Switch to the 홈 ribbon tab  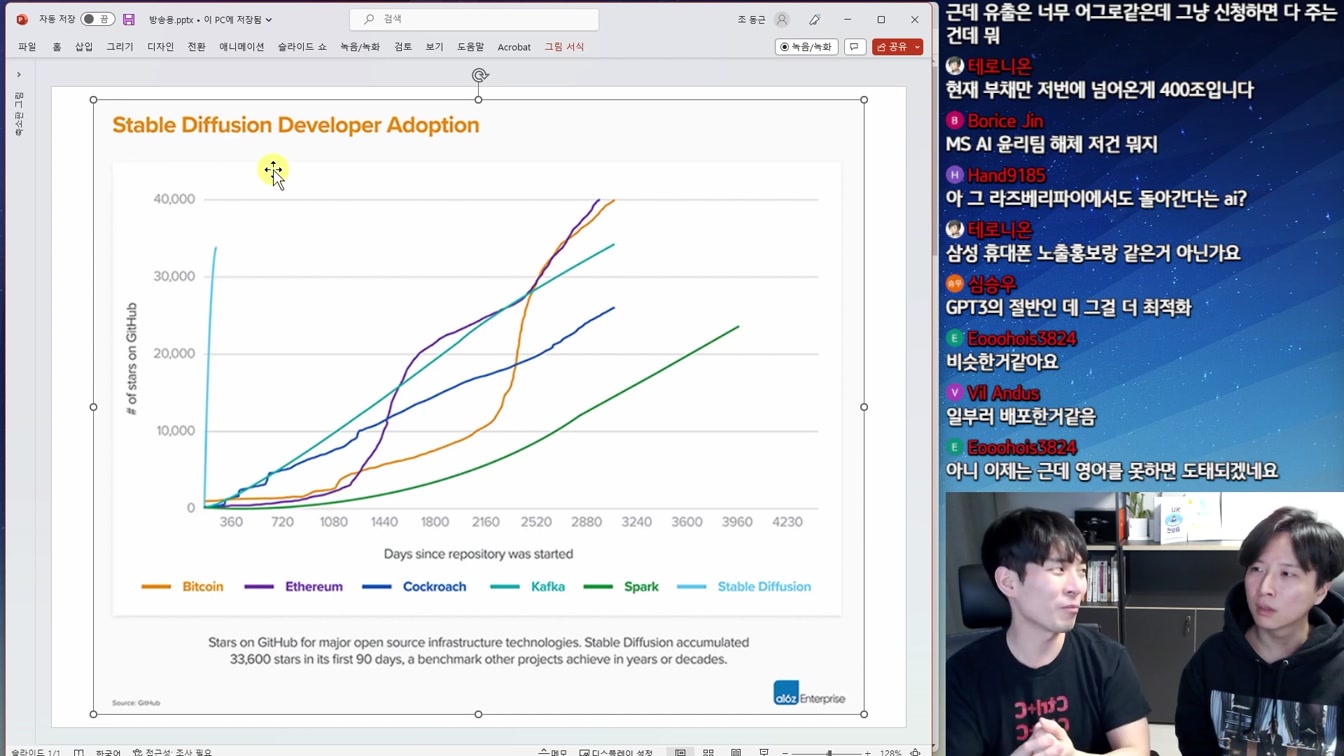click(x=57, y=47)
